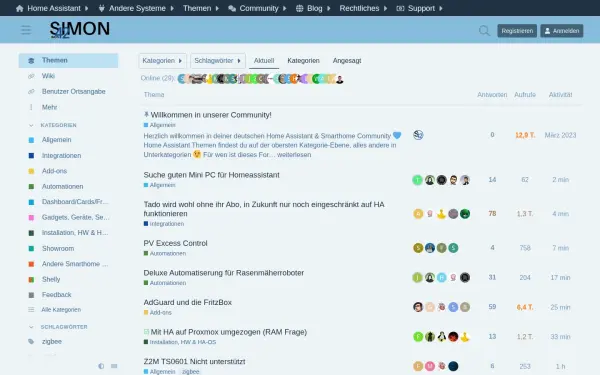Click the Support lifebuoy icon in top bar
The image size is (600, 375).
pos(400,8)
